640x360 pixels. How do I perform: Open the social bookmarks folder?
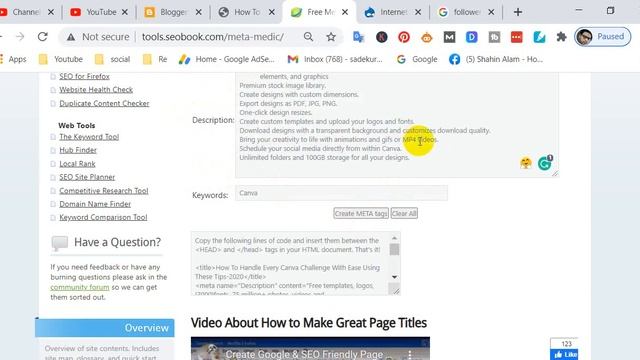tap(112, 59)
